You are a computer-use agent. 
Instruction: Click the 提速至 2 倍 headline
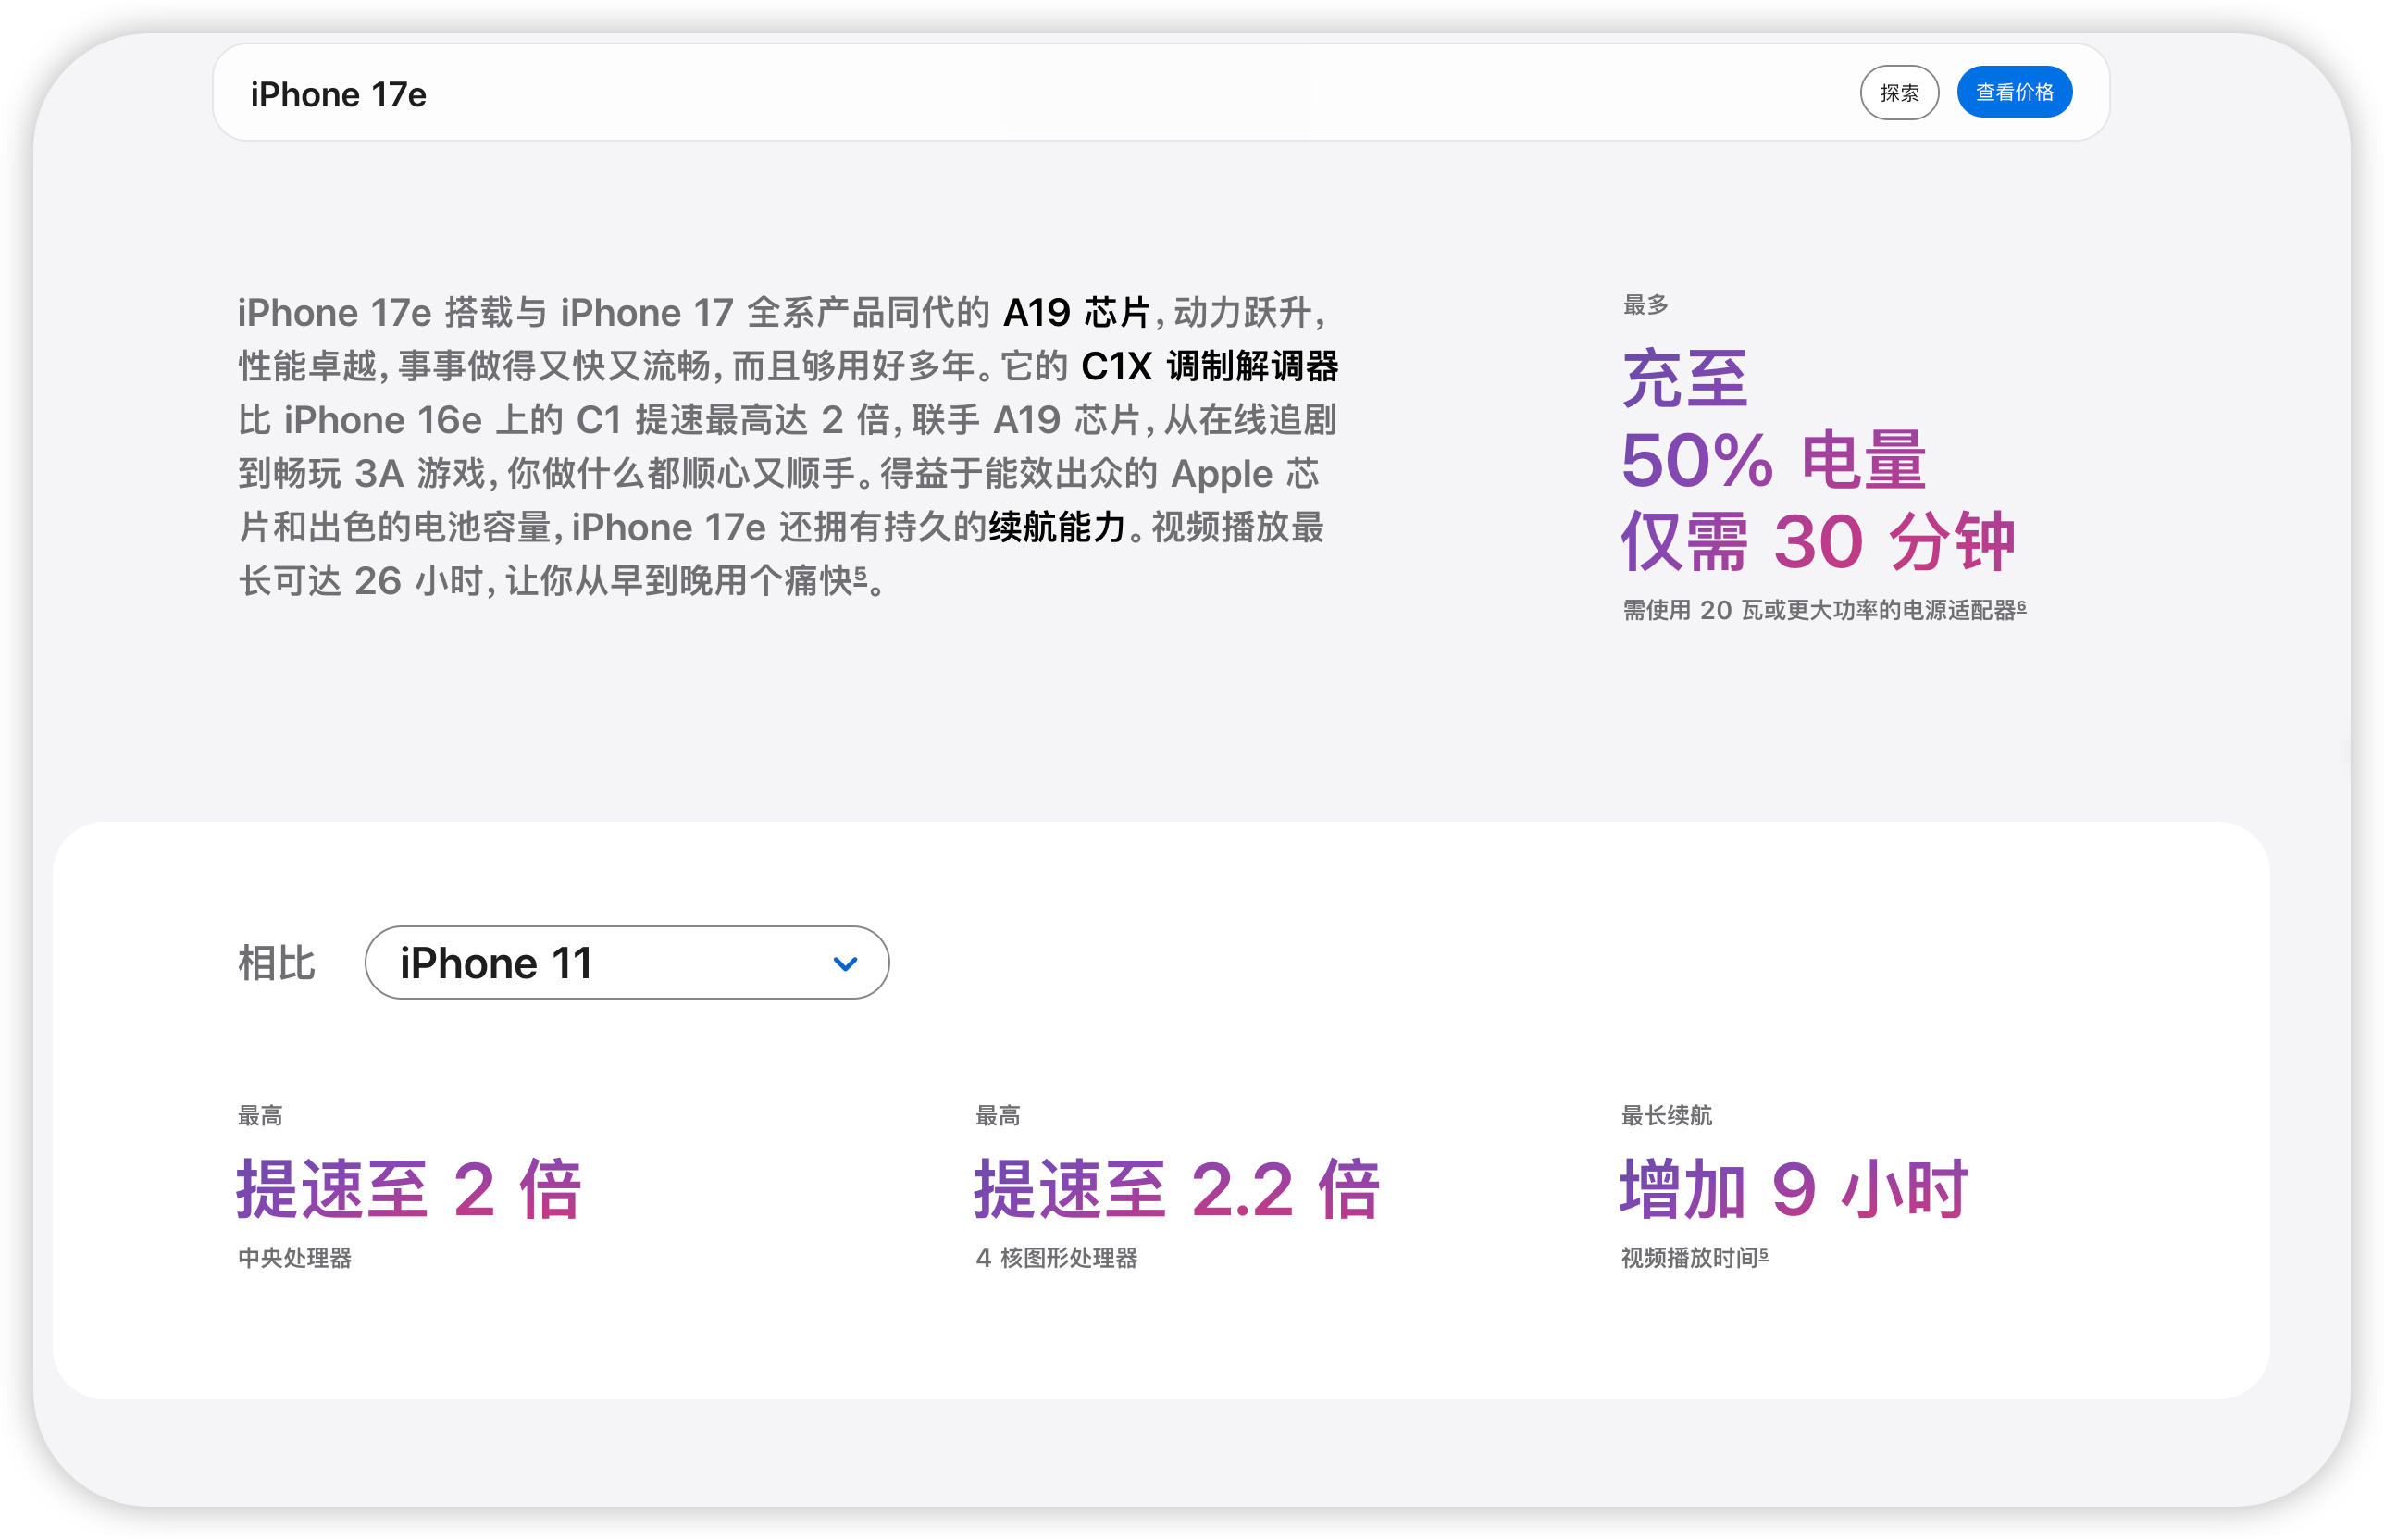coord(409,1189)
